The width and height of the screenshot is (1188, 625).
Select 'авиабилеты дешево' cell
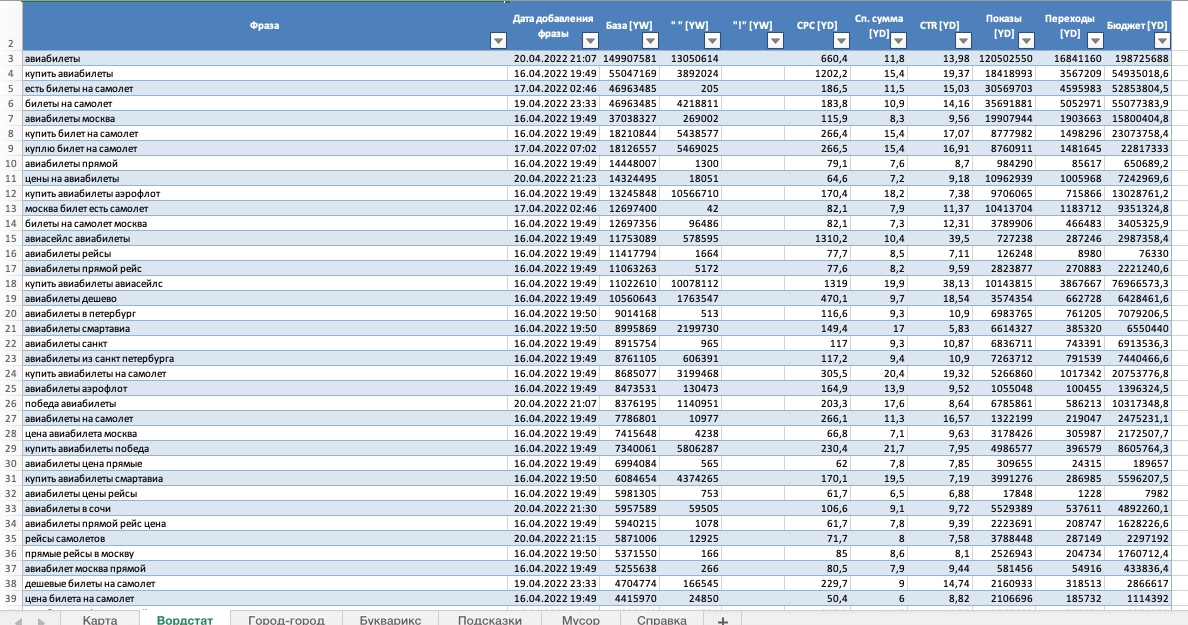(264, 298)
